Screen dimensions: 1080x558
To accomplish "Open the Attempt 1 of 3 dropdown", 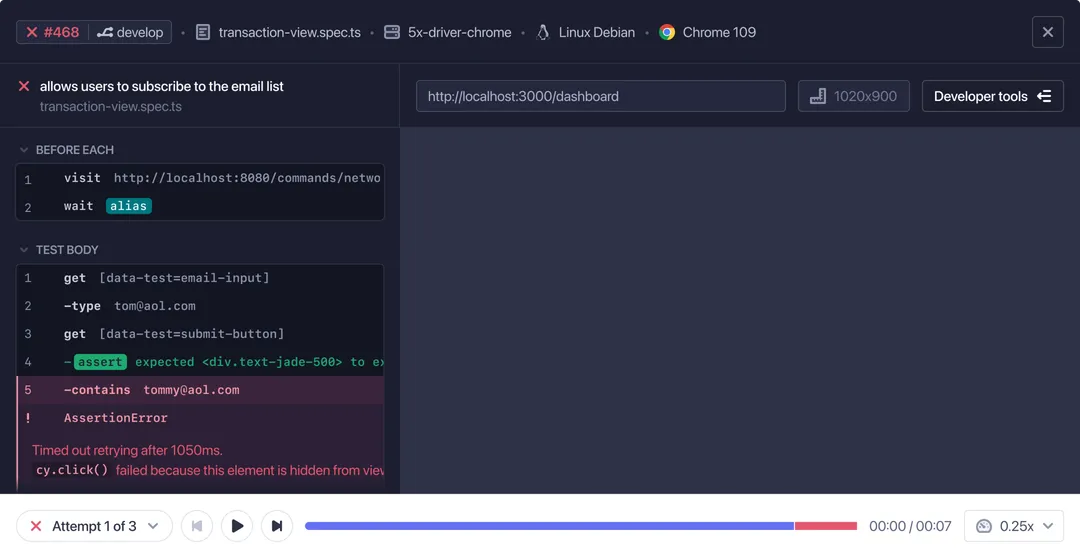I will click(94, 526).
